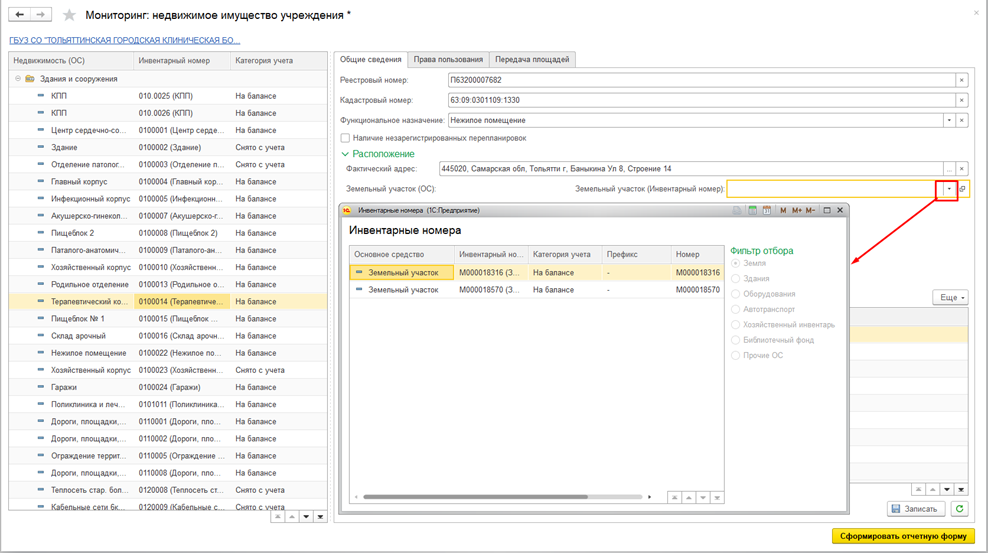Select the Здания filter radio button
Viewport: 988px width, 553px height.
click(735, 278)
